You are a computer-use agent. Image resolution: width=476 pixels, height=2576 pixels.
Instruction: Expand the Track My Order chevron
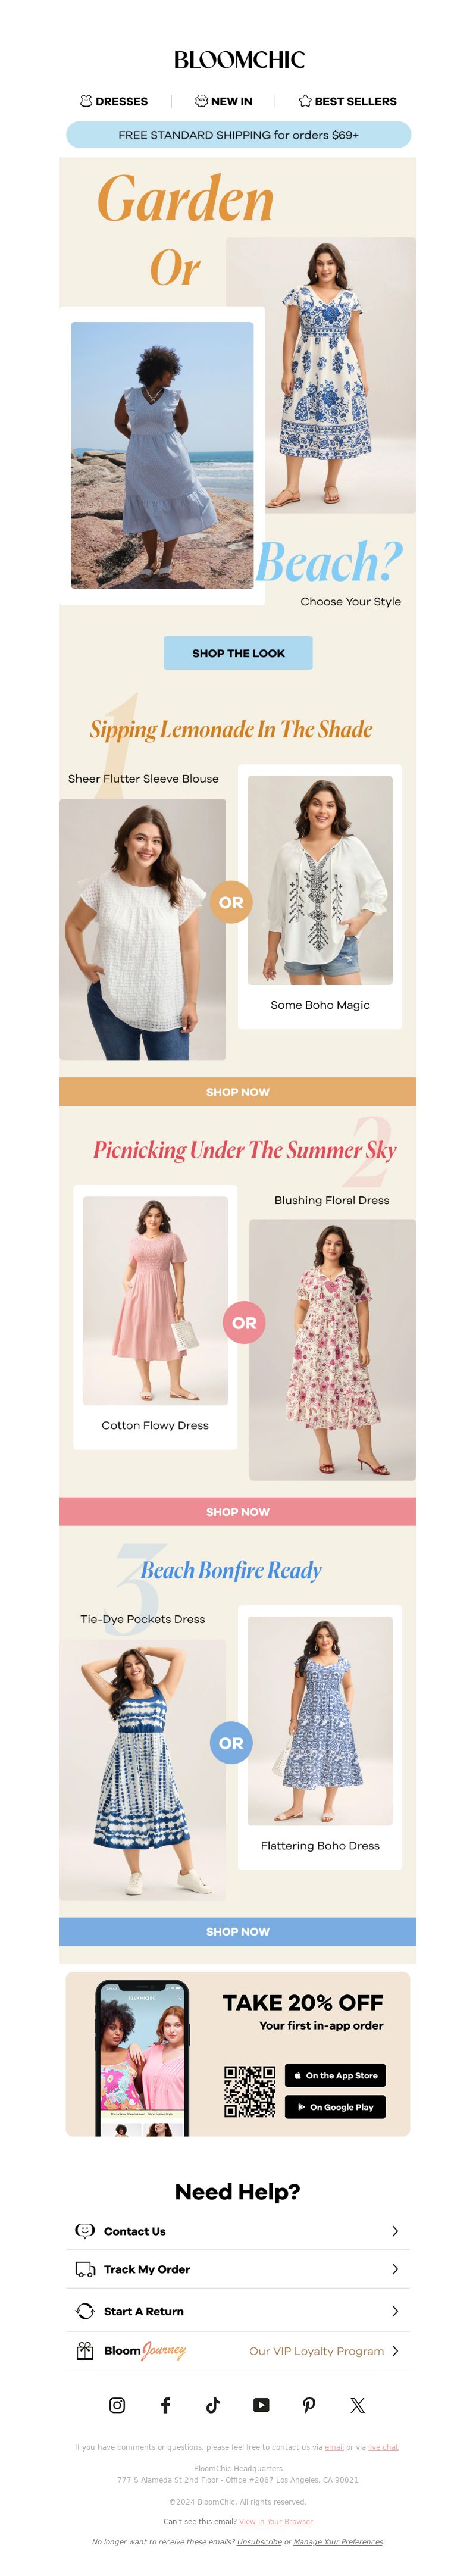click(395, 2270)
